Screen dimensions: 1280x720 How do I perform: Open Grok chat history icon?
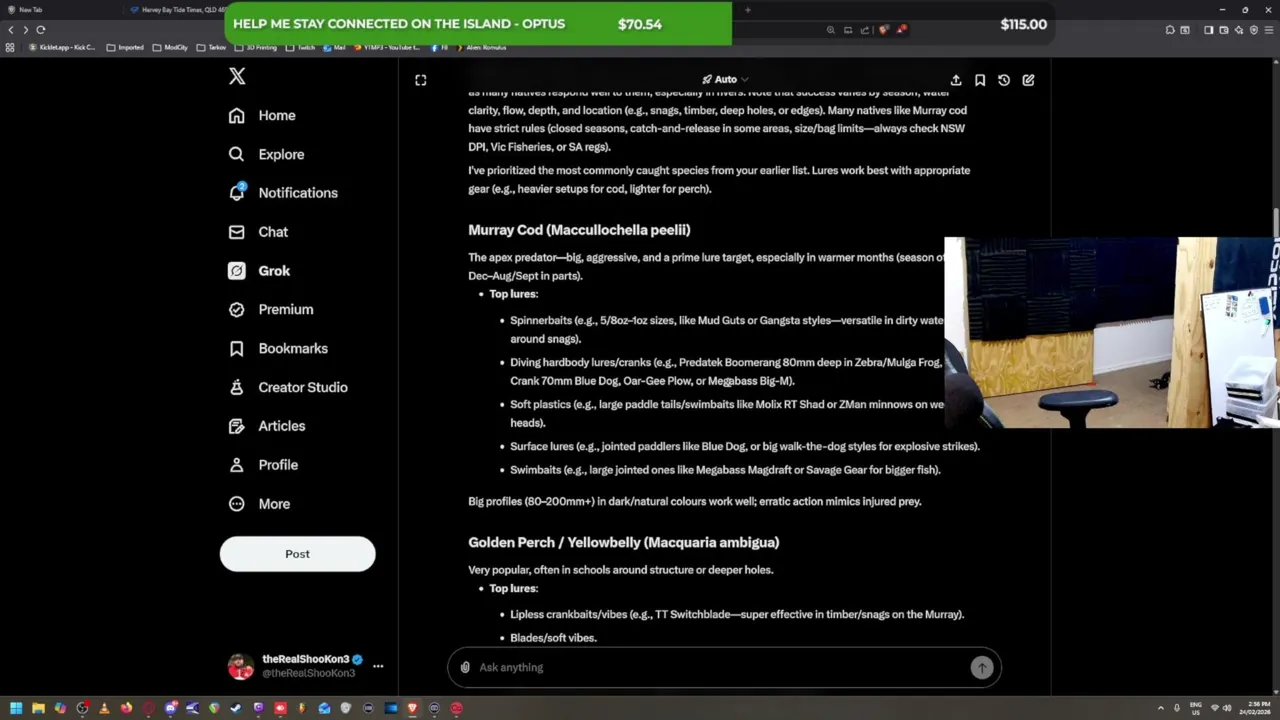click(1004, 80)
